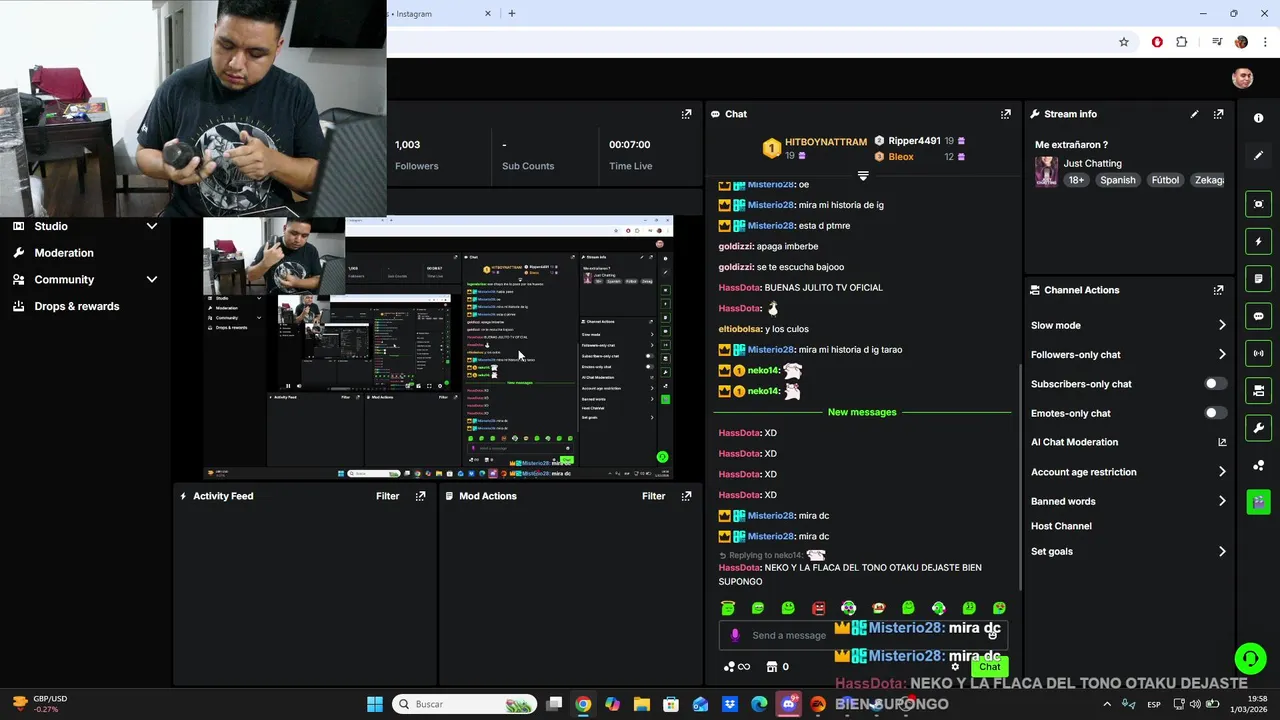
Task: Toggle broadcast signal icon in right rail
Action: tap(1258, 353)
